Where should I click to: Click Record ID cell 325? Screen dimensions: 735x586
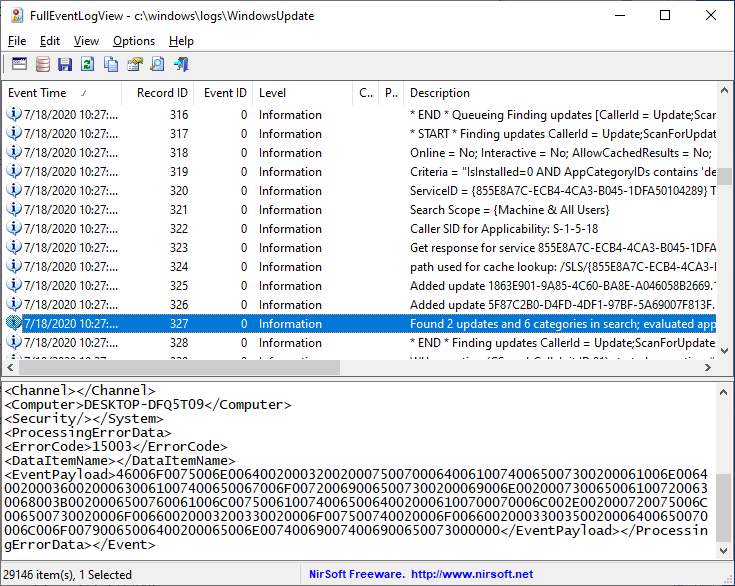(x=179, y=285)
